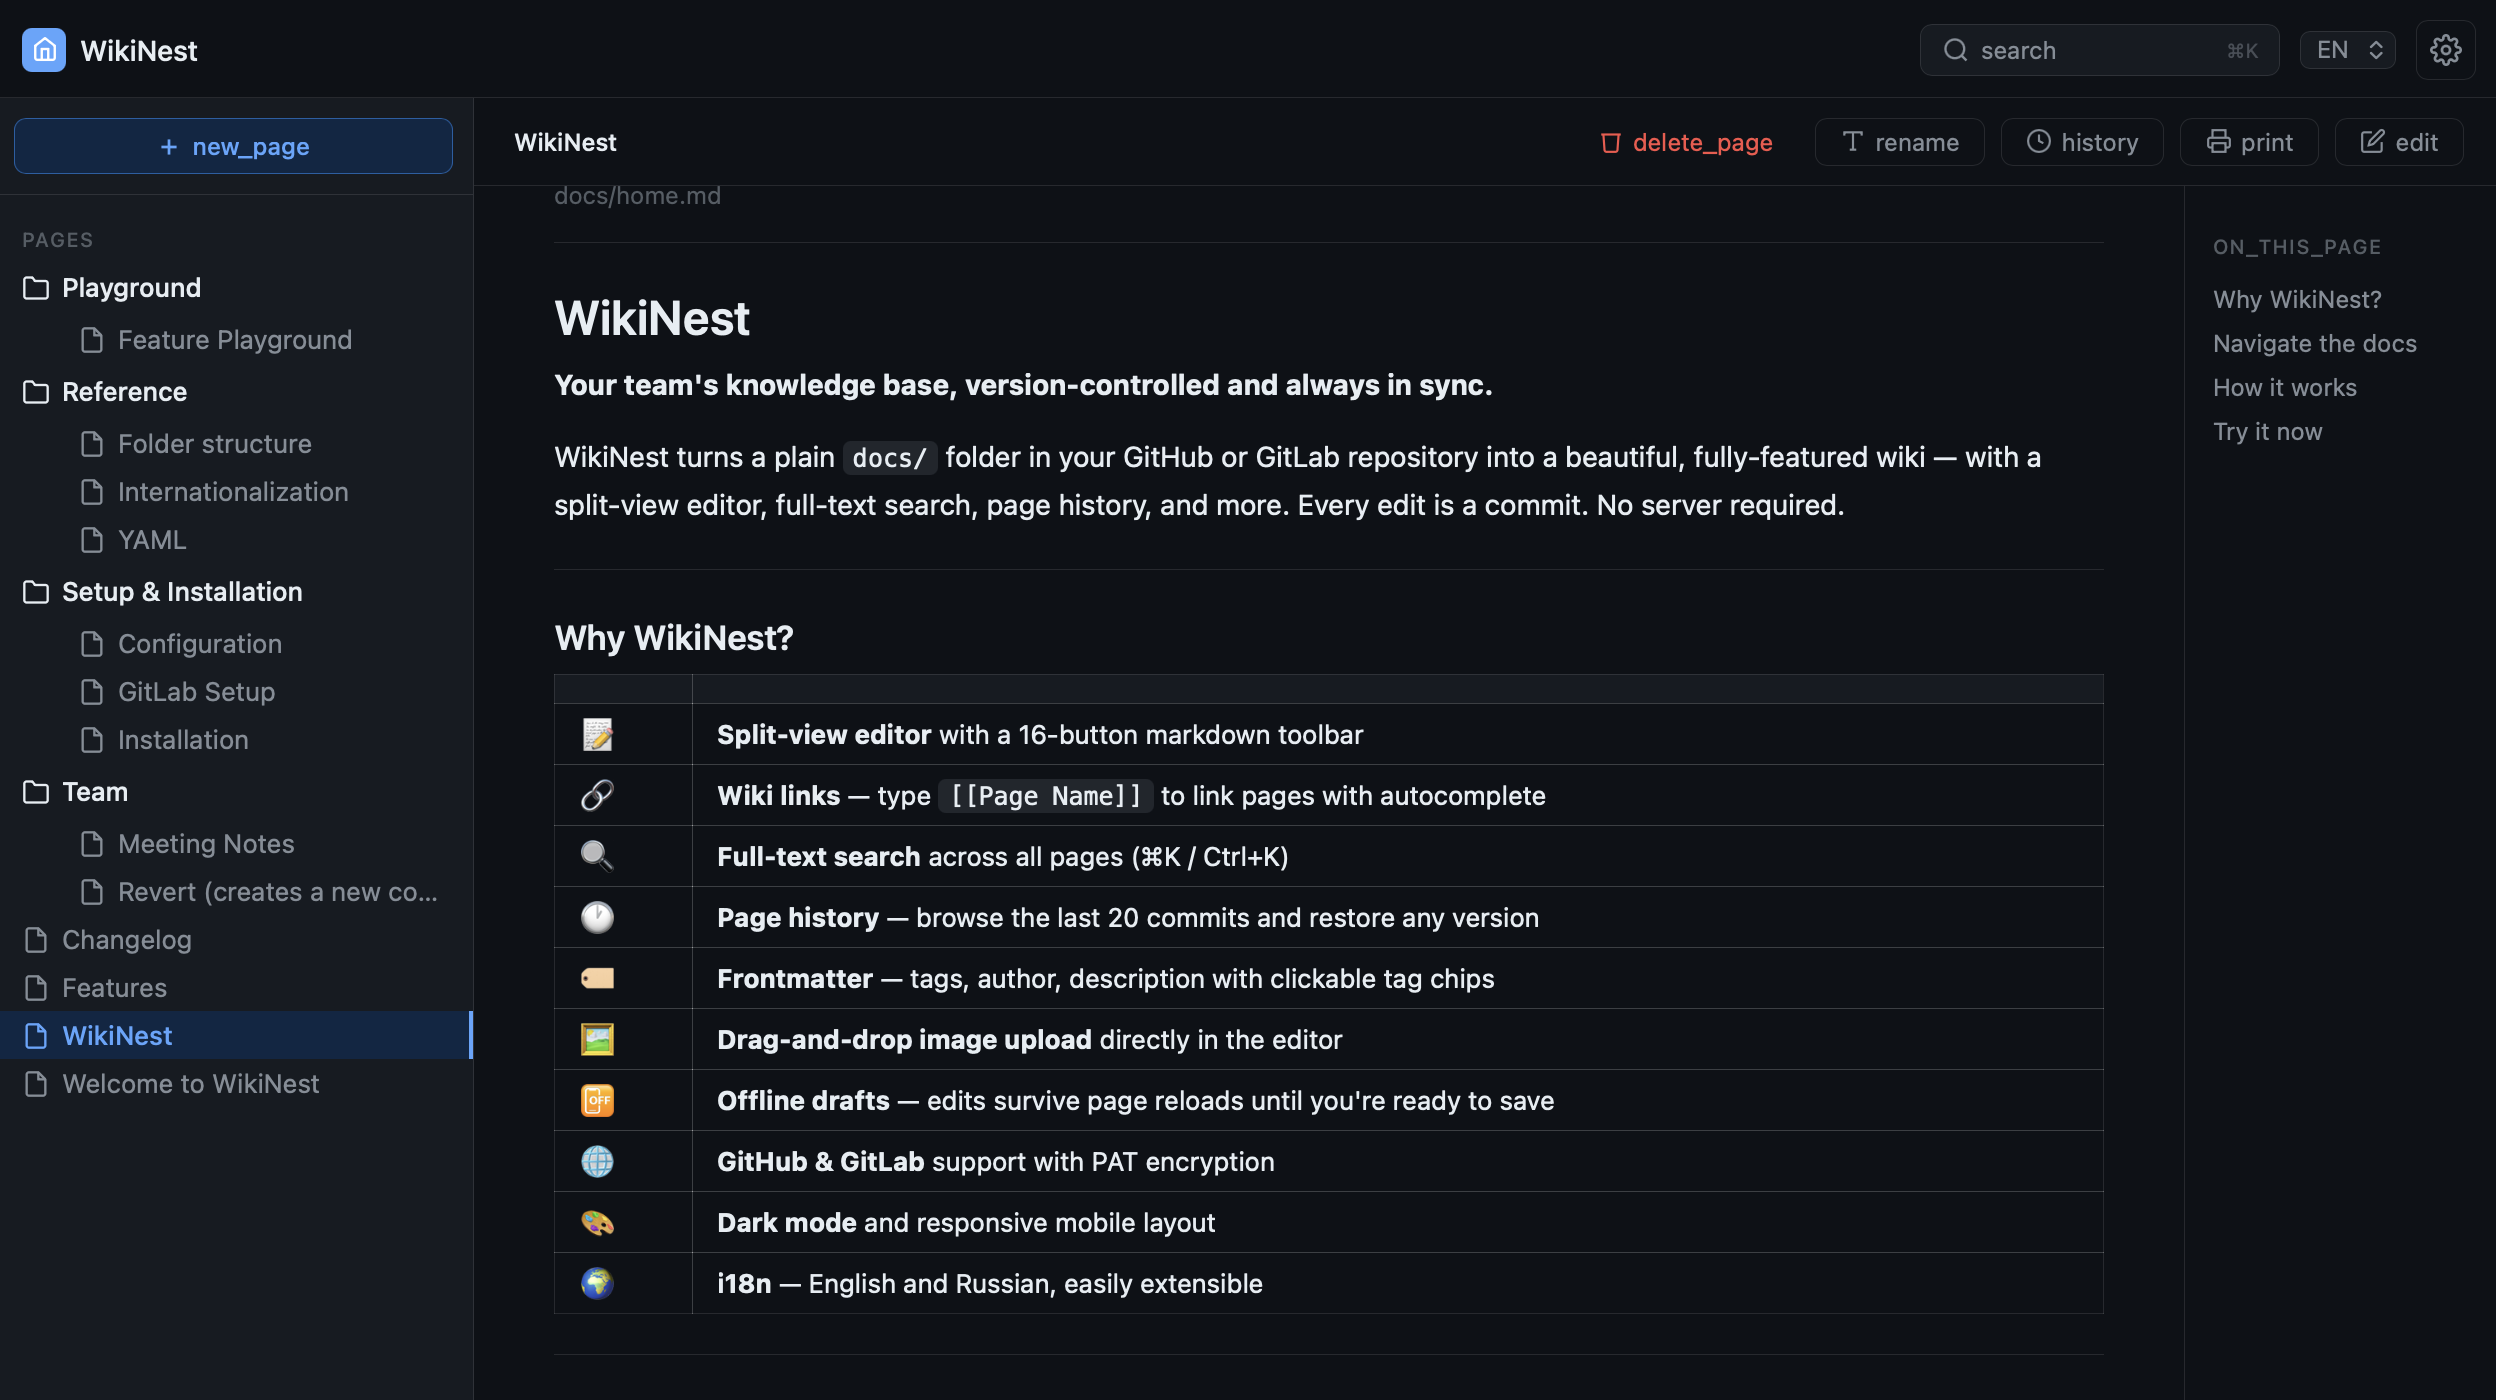Click the [[Page Name]] inline code
Screen dimensions: 2496x1400
[x=1046, y=796]
